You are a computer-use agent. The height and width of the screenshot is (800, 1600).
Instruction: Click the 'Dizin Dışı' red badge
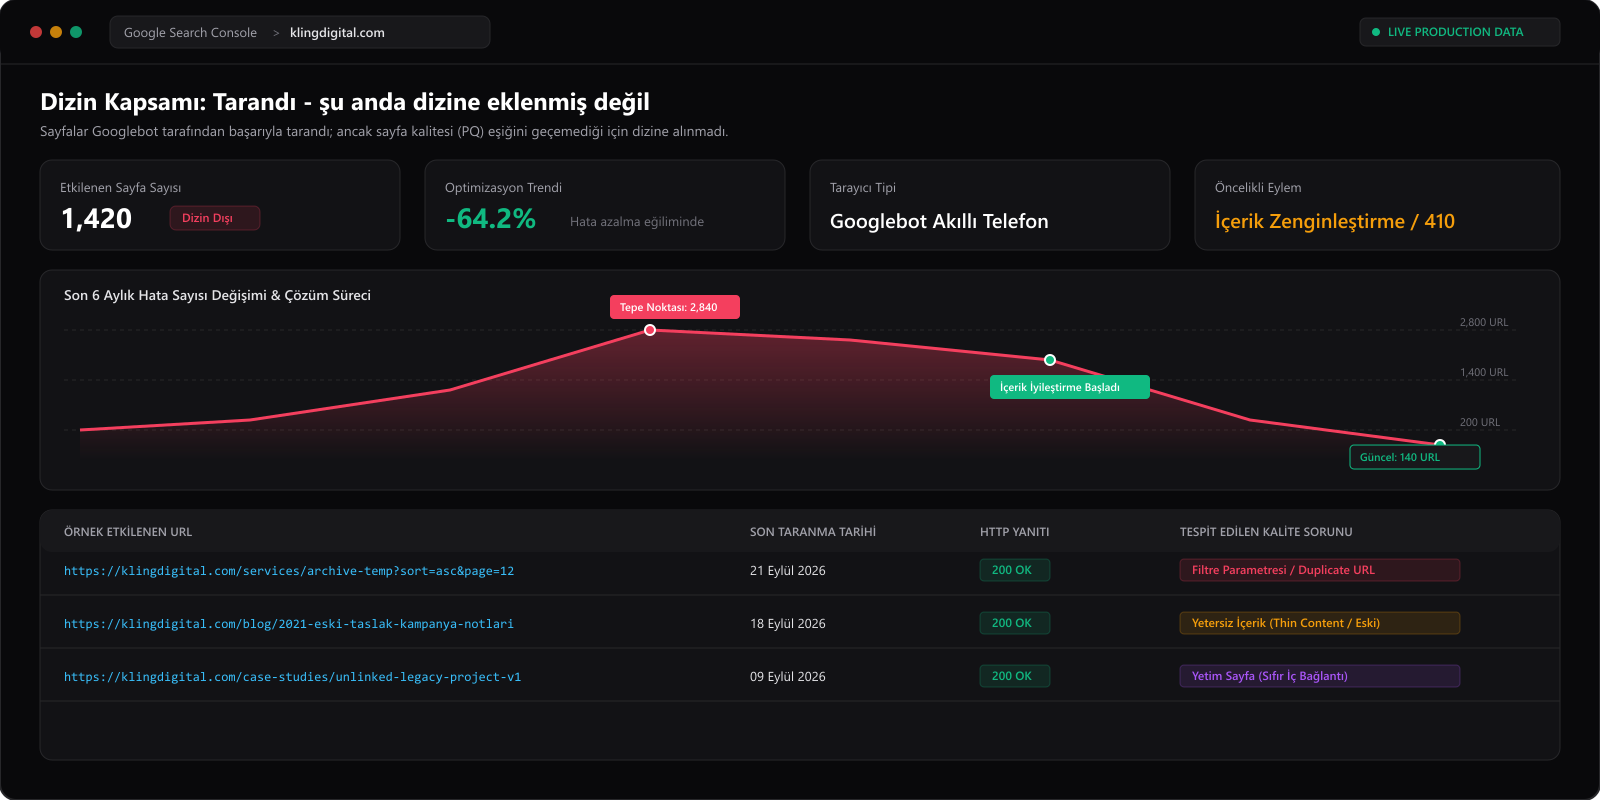(215, 218)
